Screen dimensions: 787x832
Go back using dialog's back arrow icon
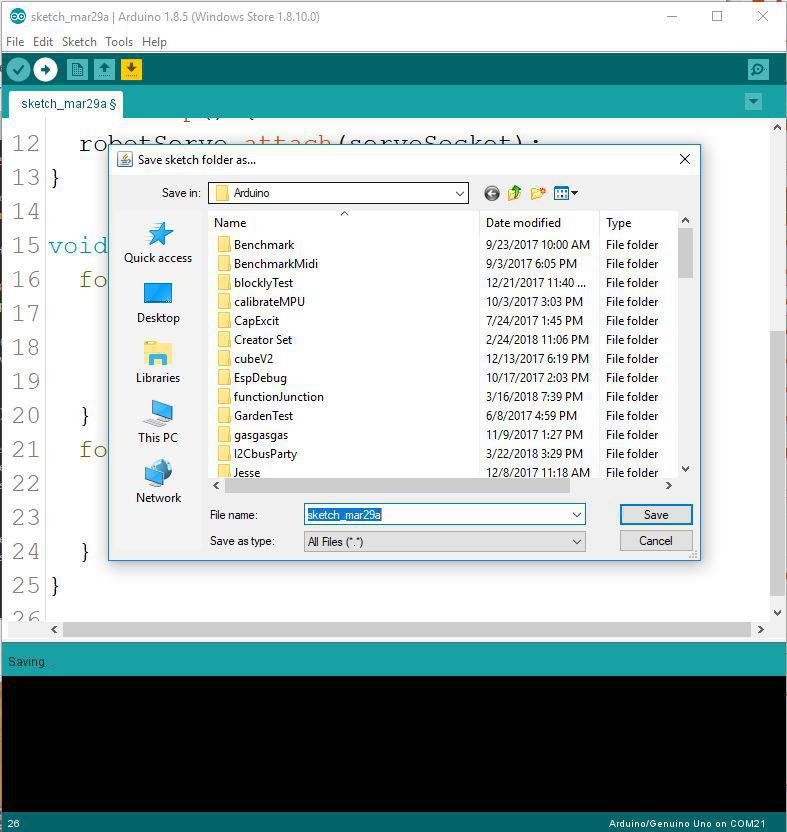491,193
